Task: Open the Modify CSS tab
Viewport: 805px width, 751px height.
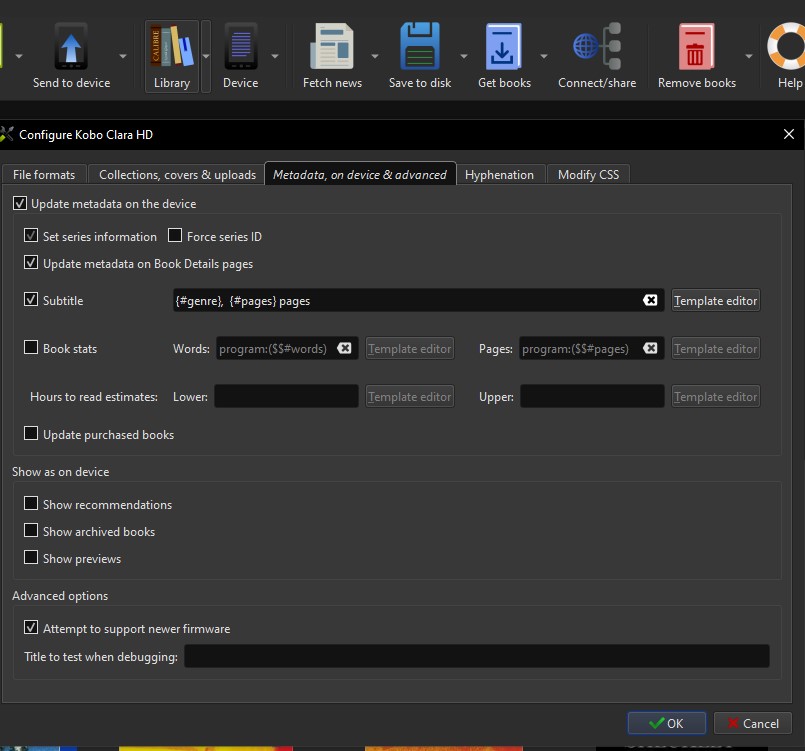Action: pos(588,174)
